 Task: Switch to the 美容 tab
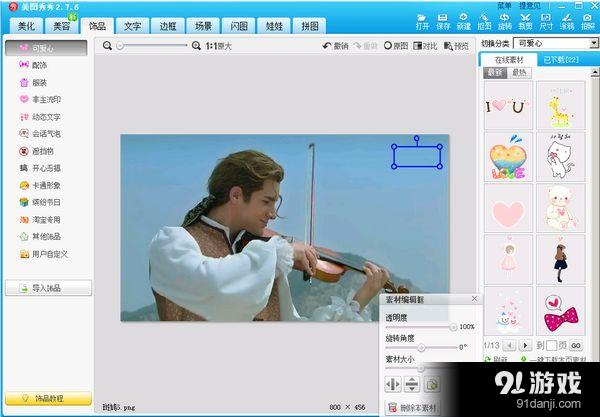pos(62,26)
